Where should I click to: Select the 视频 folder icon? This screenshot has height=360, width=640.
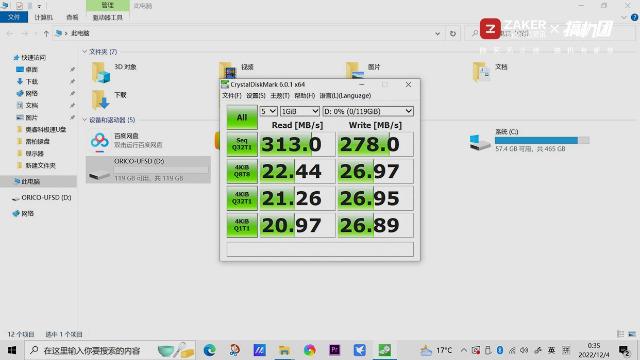(228, 70)
